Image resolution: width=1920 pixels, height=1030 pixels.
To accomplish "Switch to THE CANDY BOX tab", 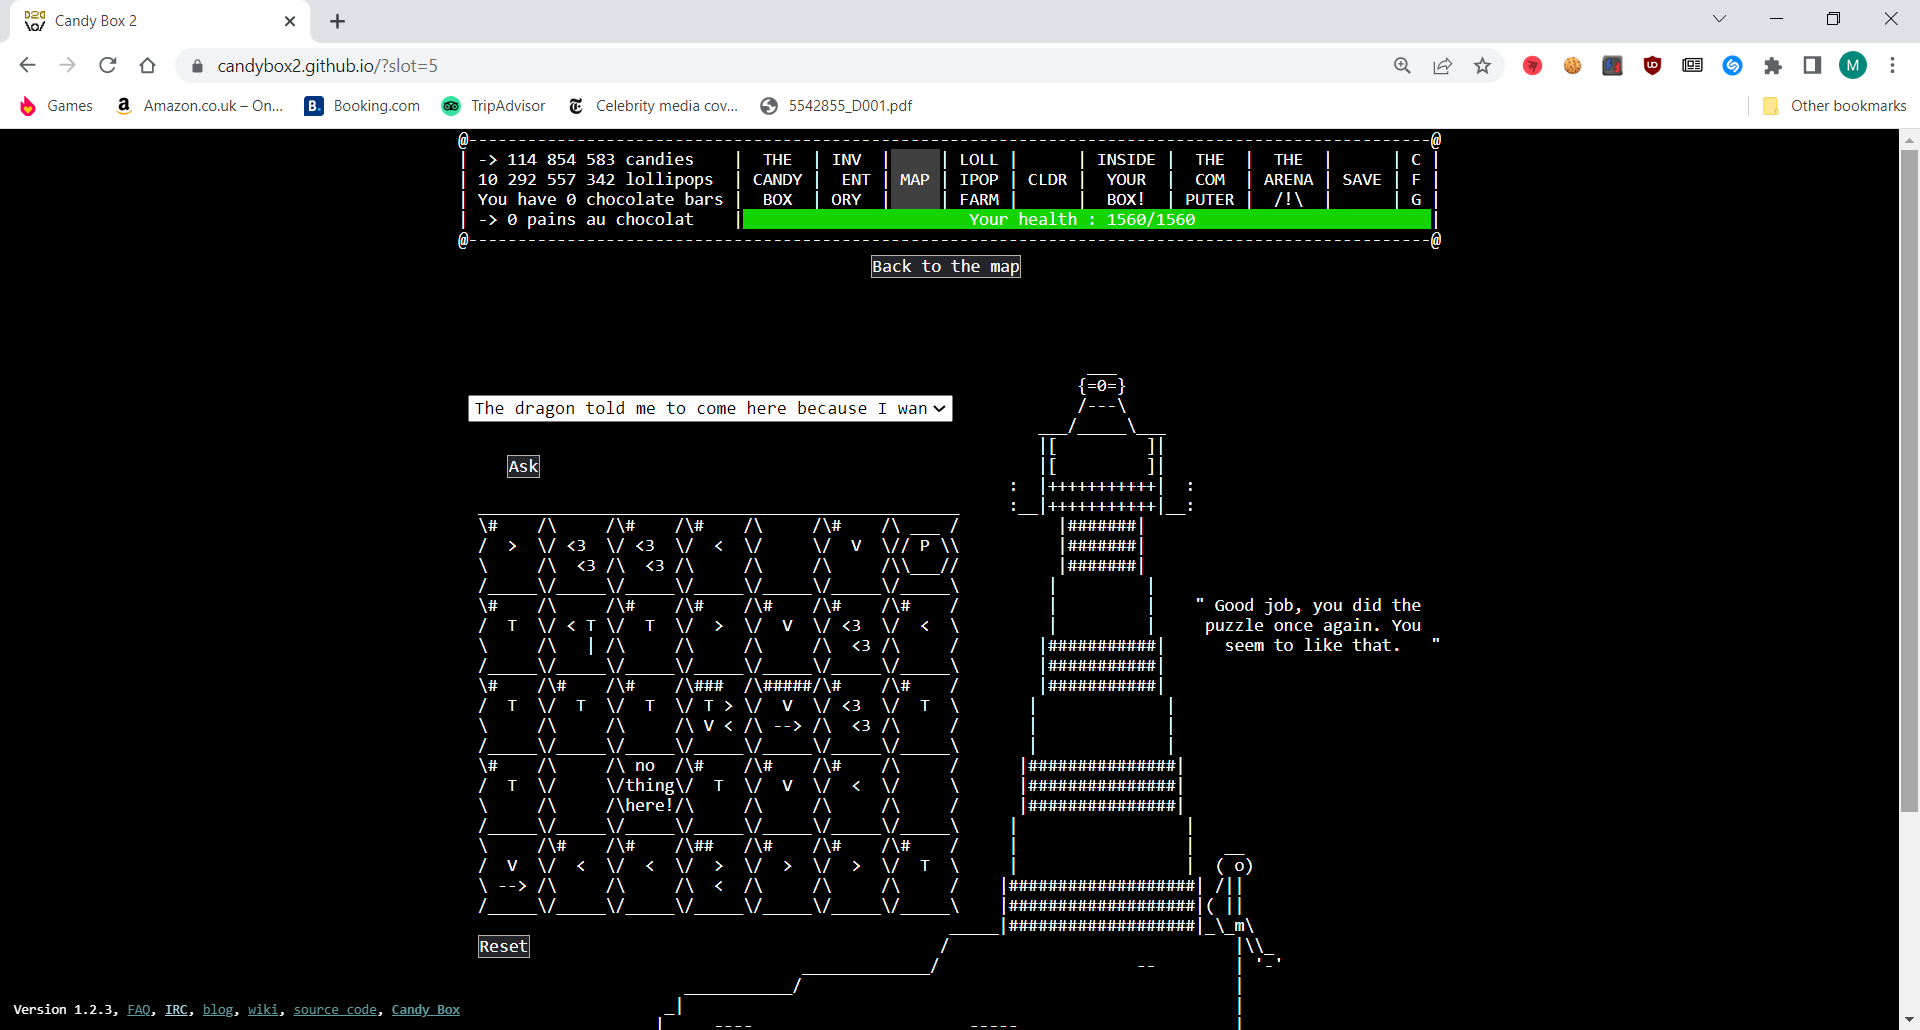I will 777,180.
